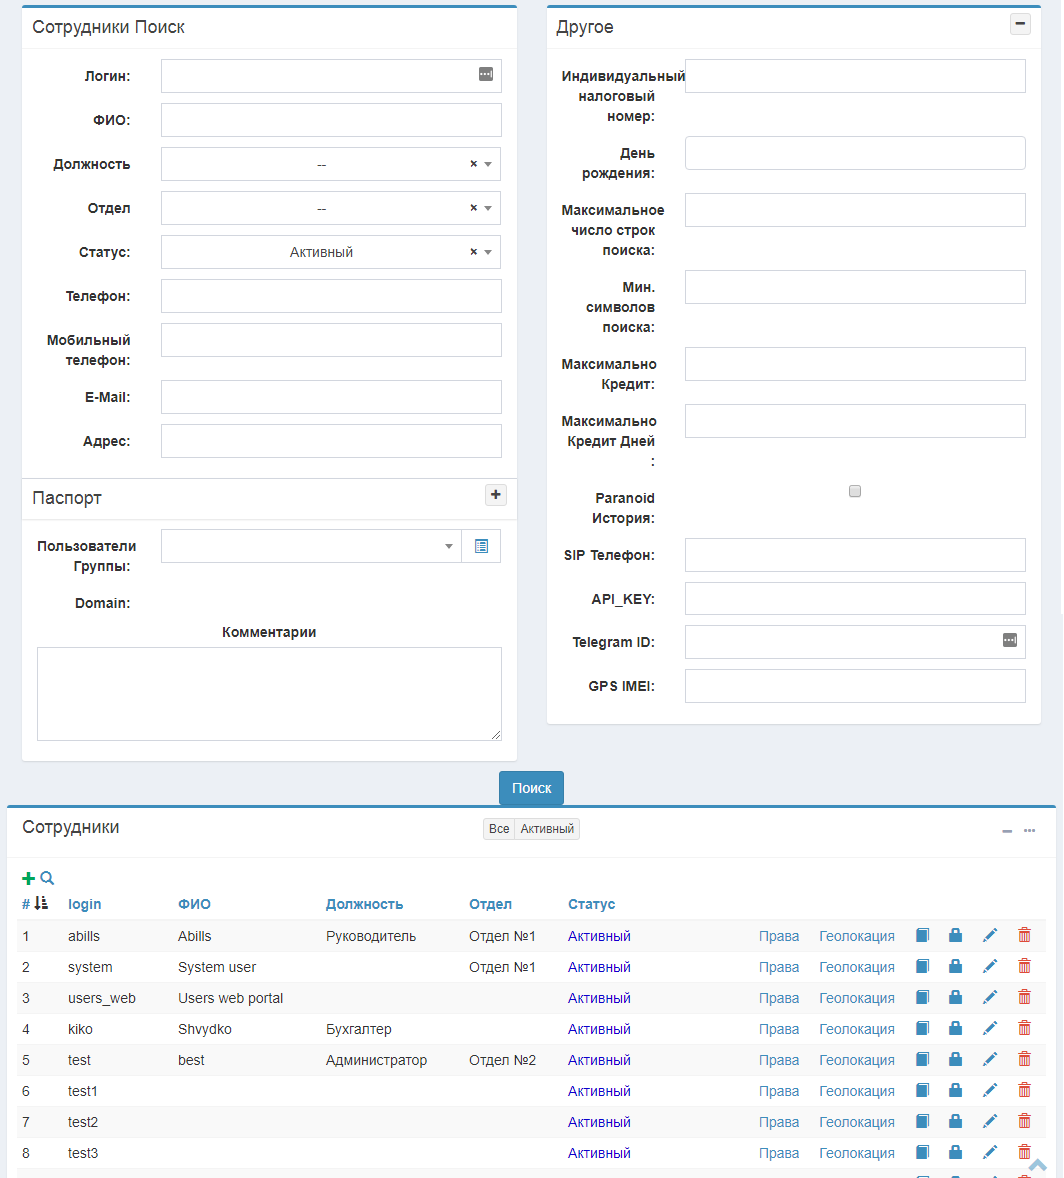Expand the Паспорт section with plus button
Viewport: 1064px width, 1178px height.
pyautogui.click(x=496, y=495)
